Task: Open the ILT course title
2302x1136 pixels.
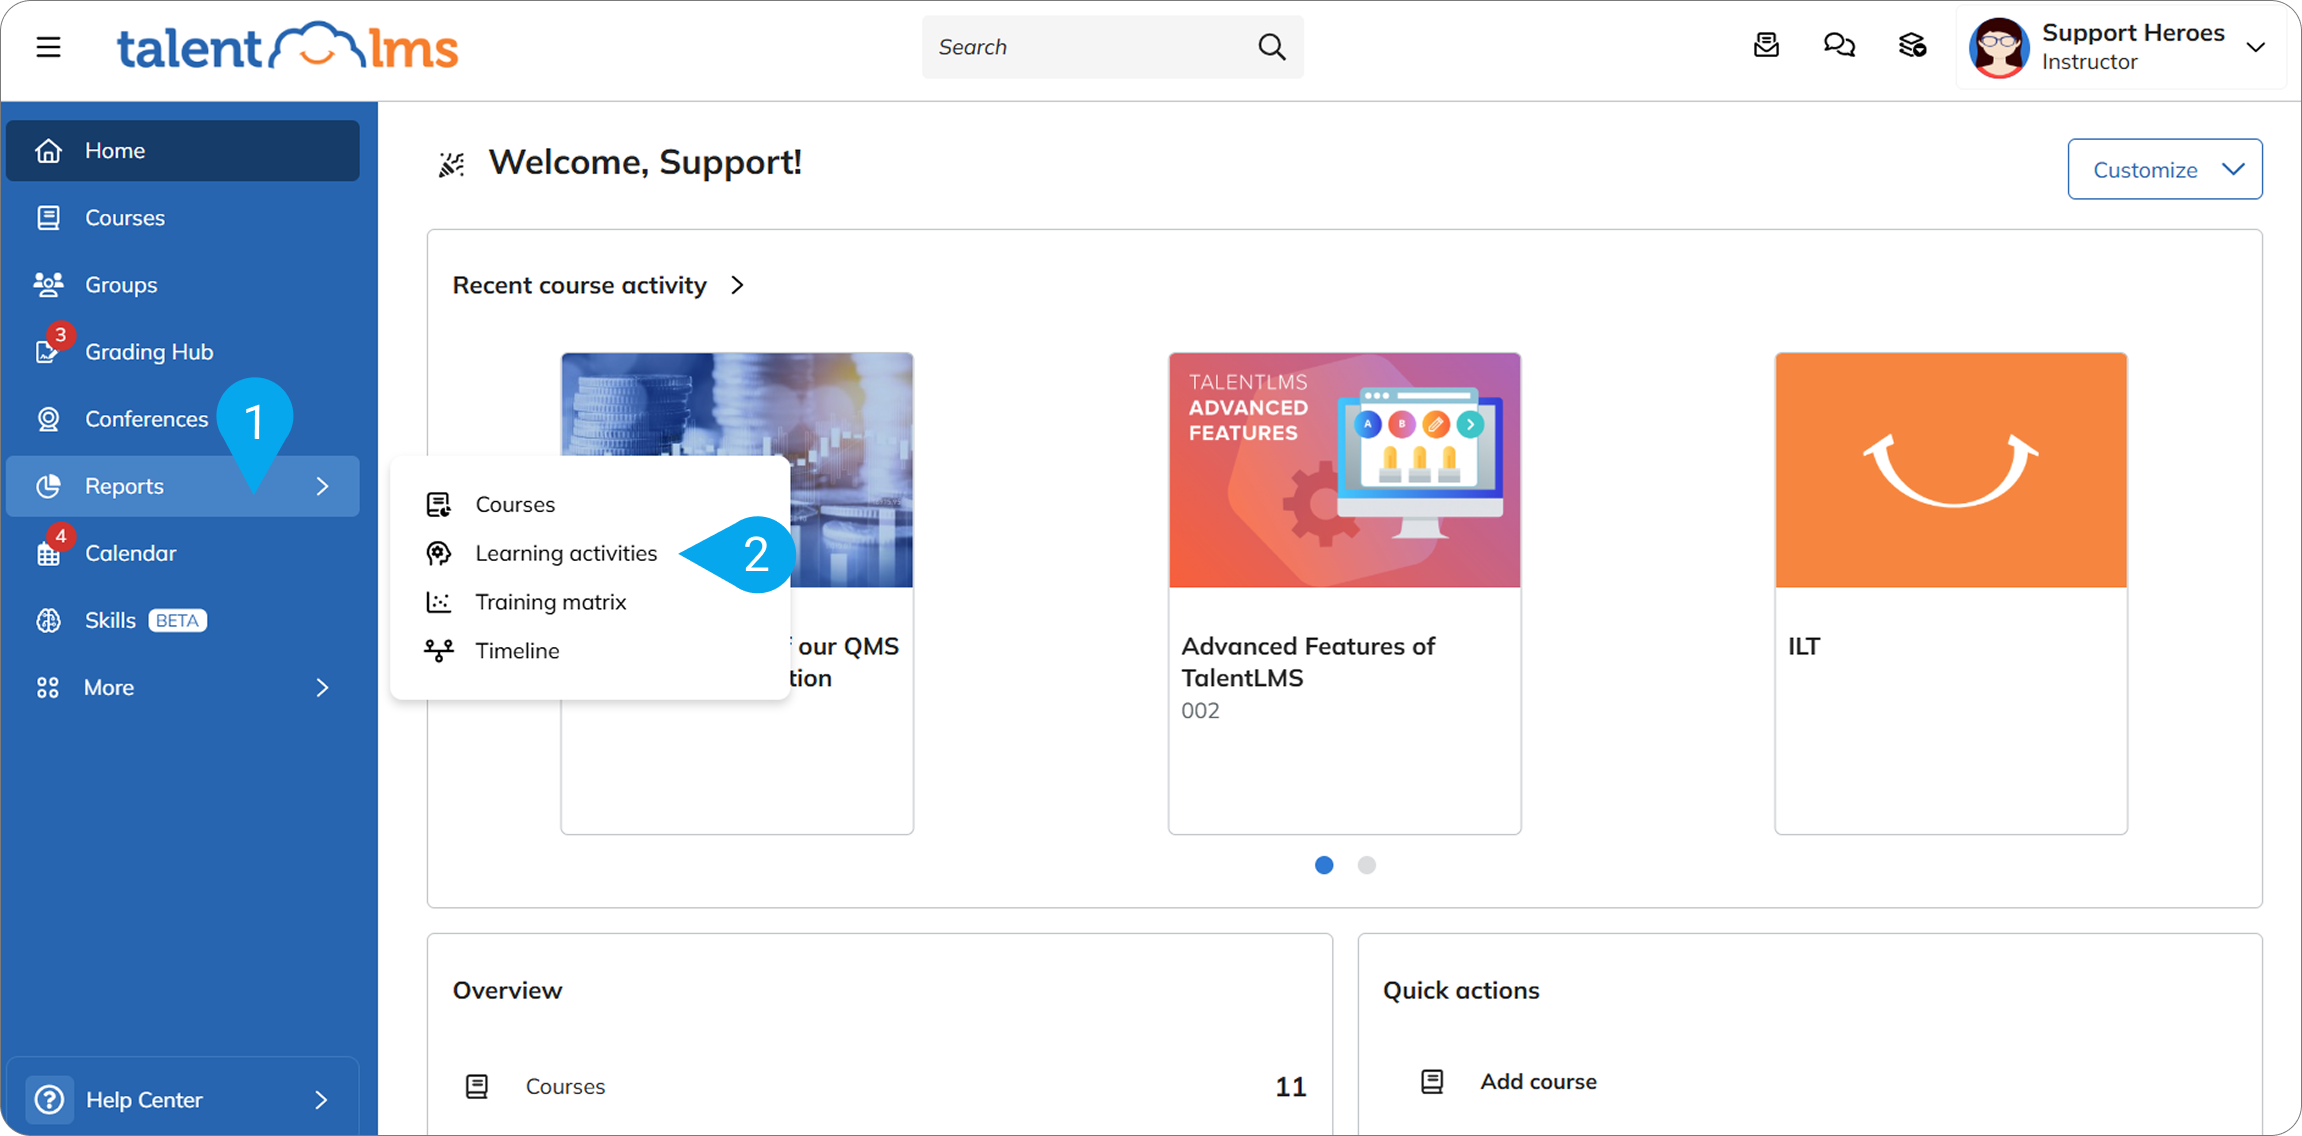Action: [1804, 646]
